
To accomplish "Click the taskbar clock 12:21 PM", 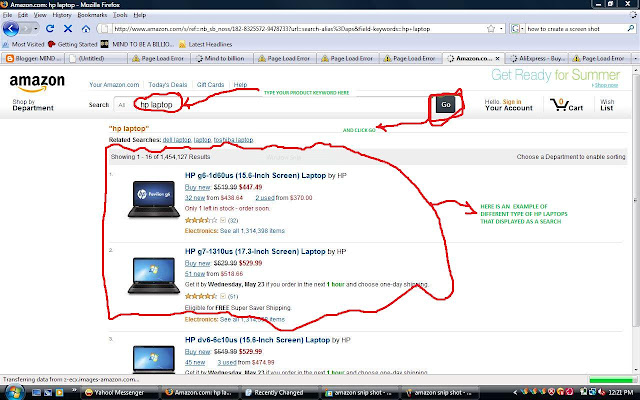I will pyautogui.click(x=620, y=393).
